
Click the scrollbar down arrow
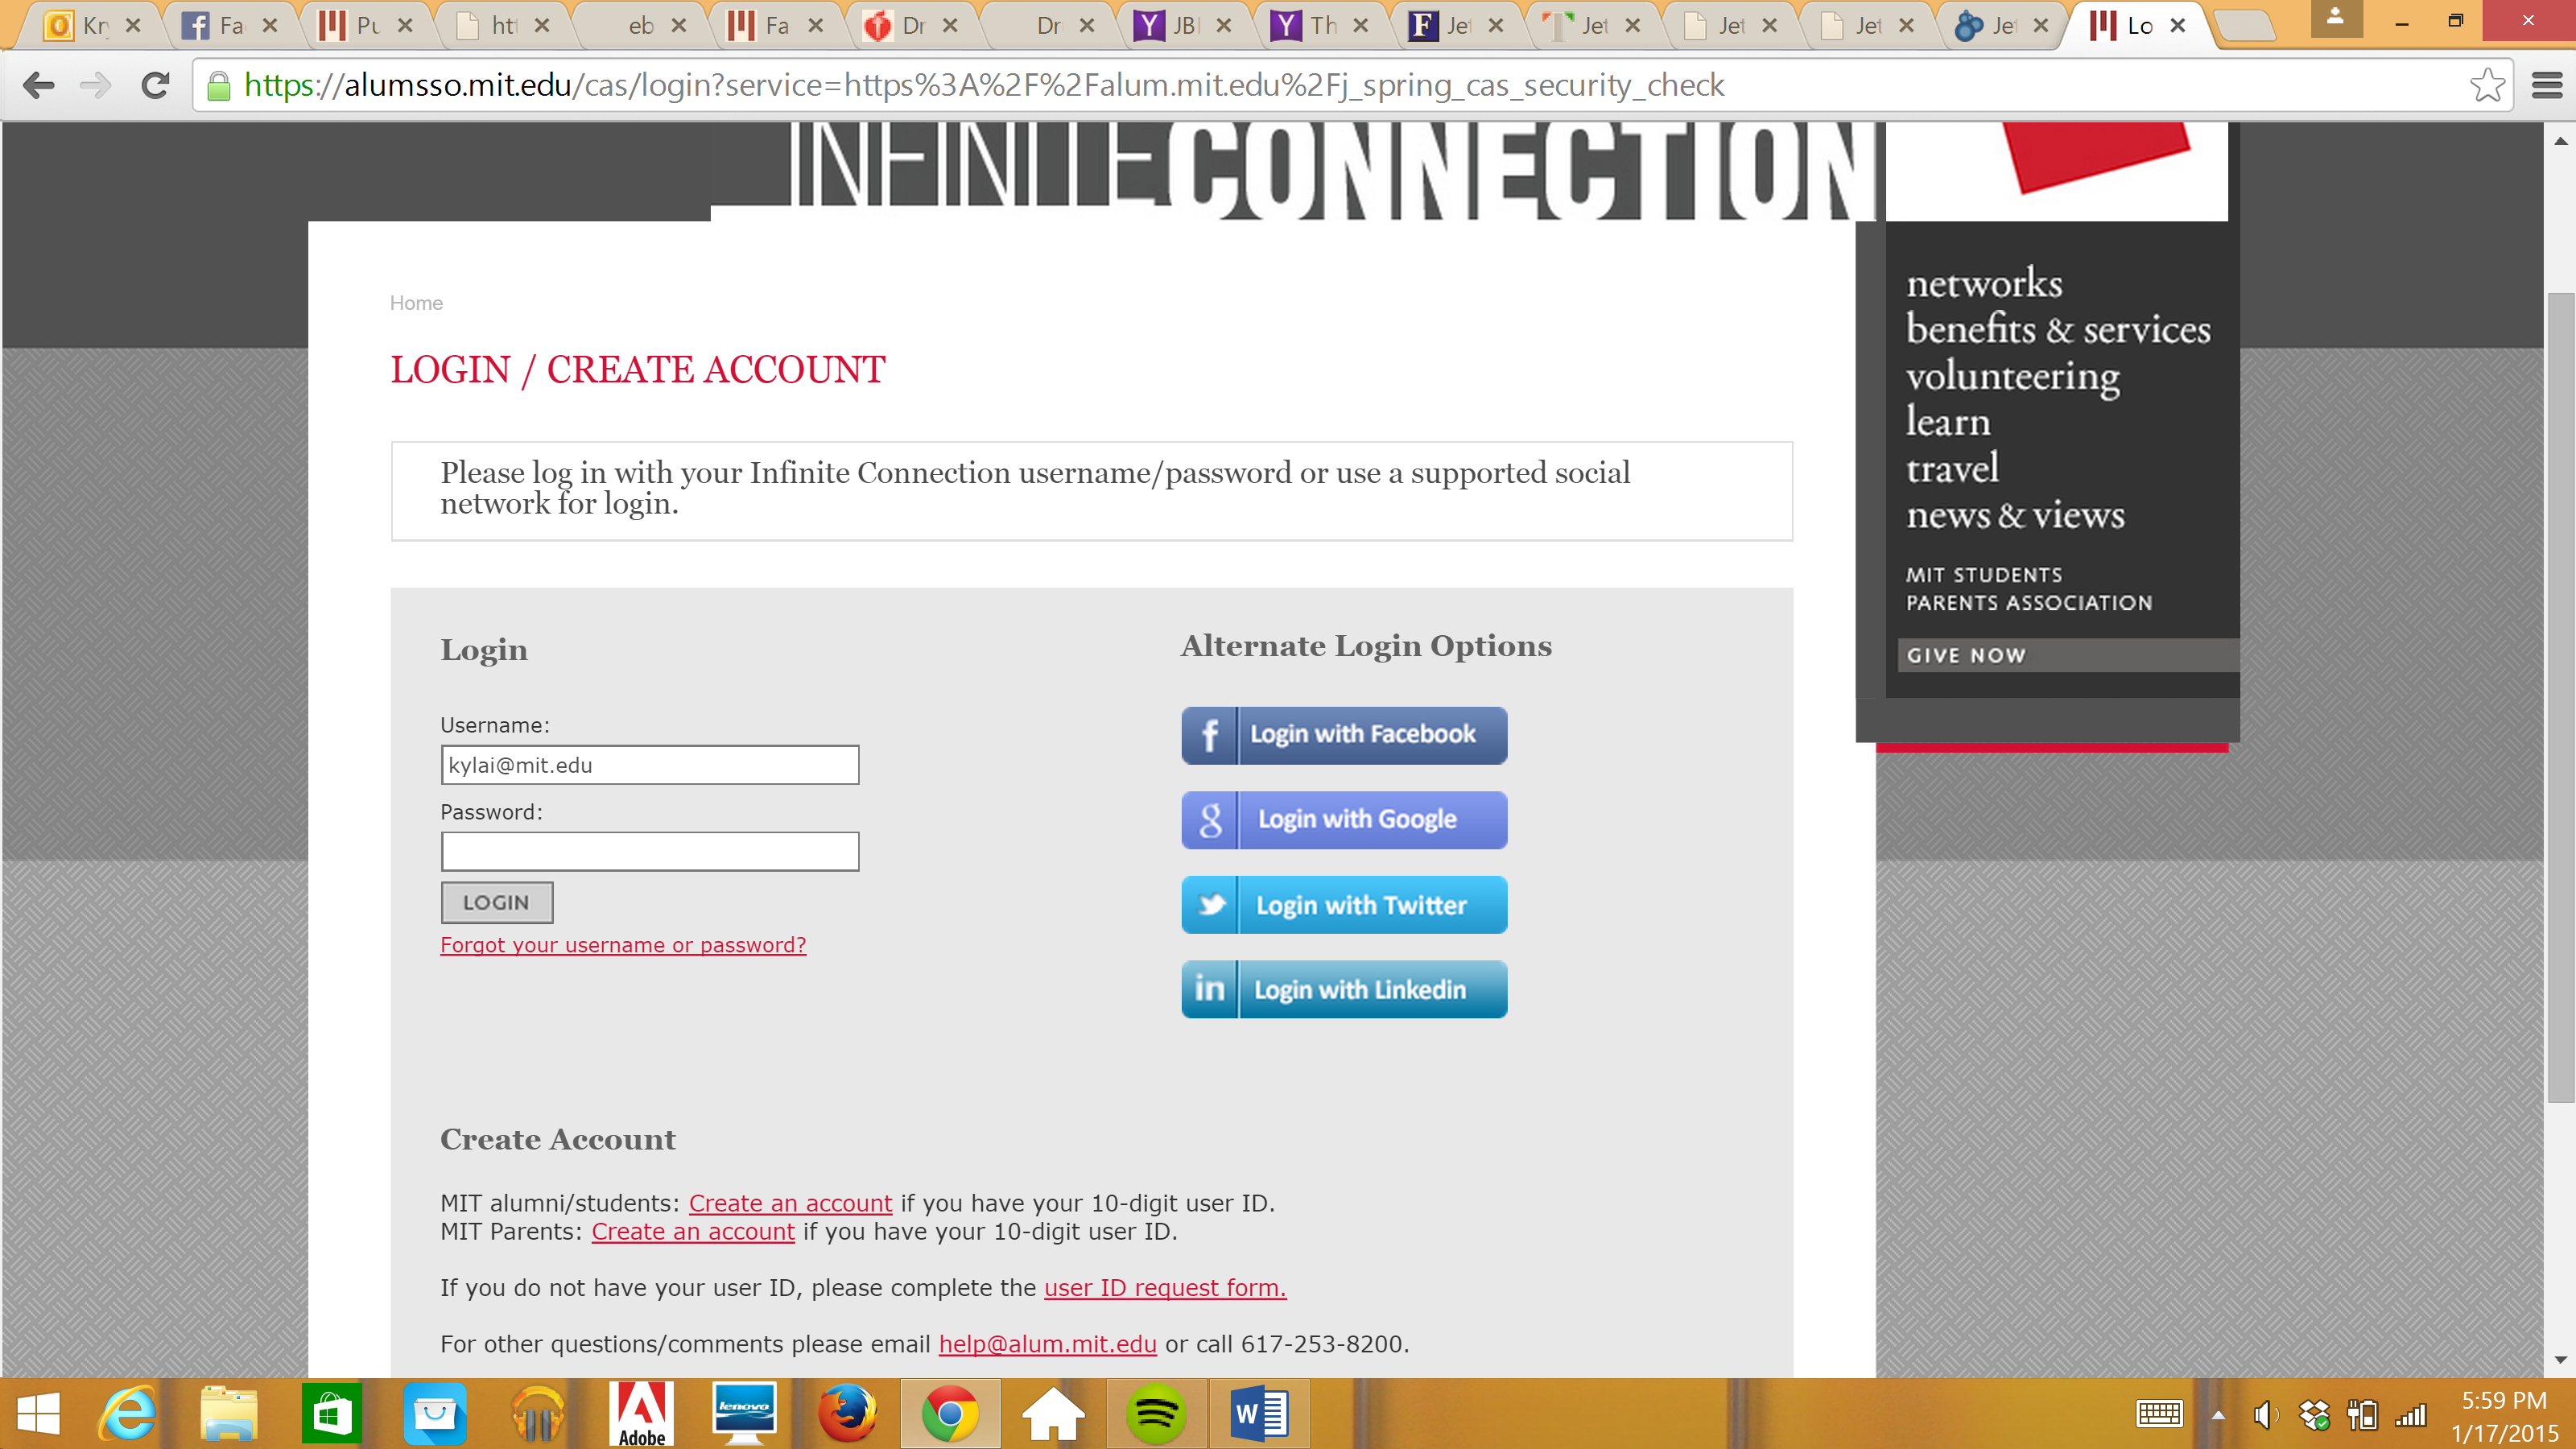2560,1360
